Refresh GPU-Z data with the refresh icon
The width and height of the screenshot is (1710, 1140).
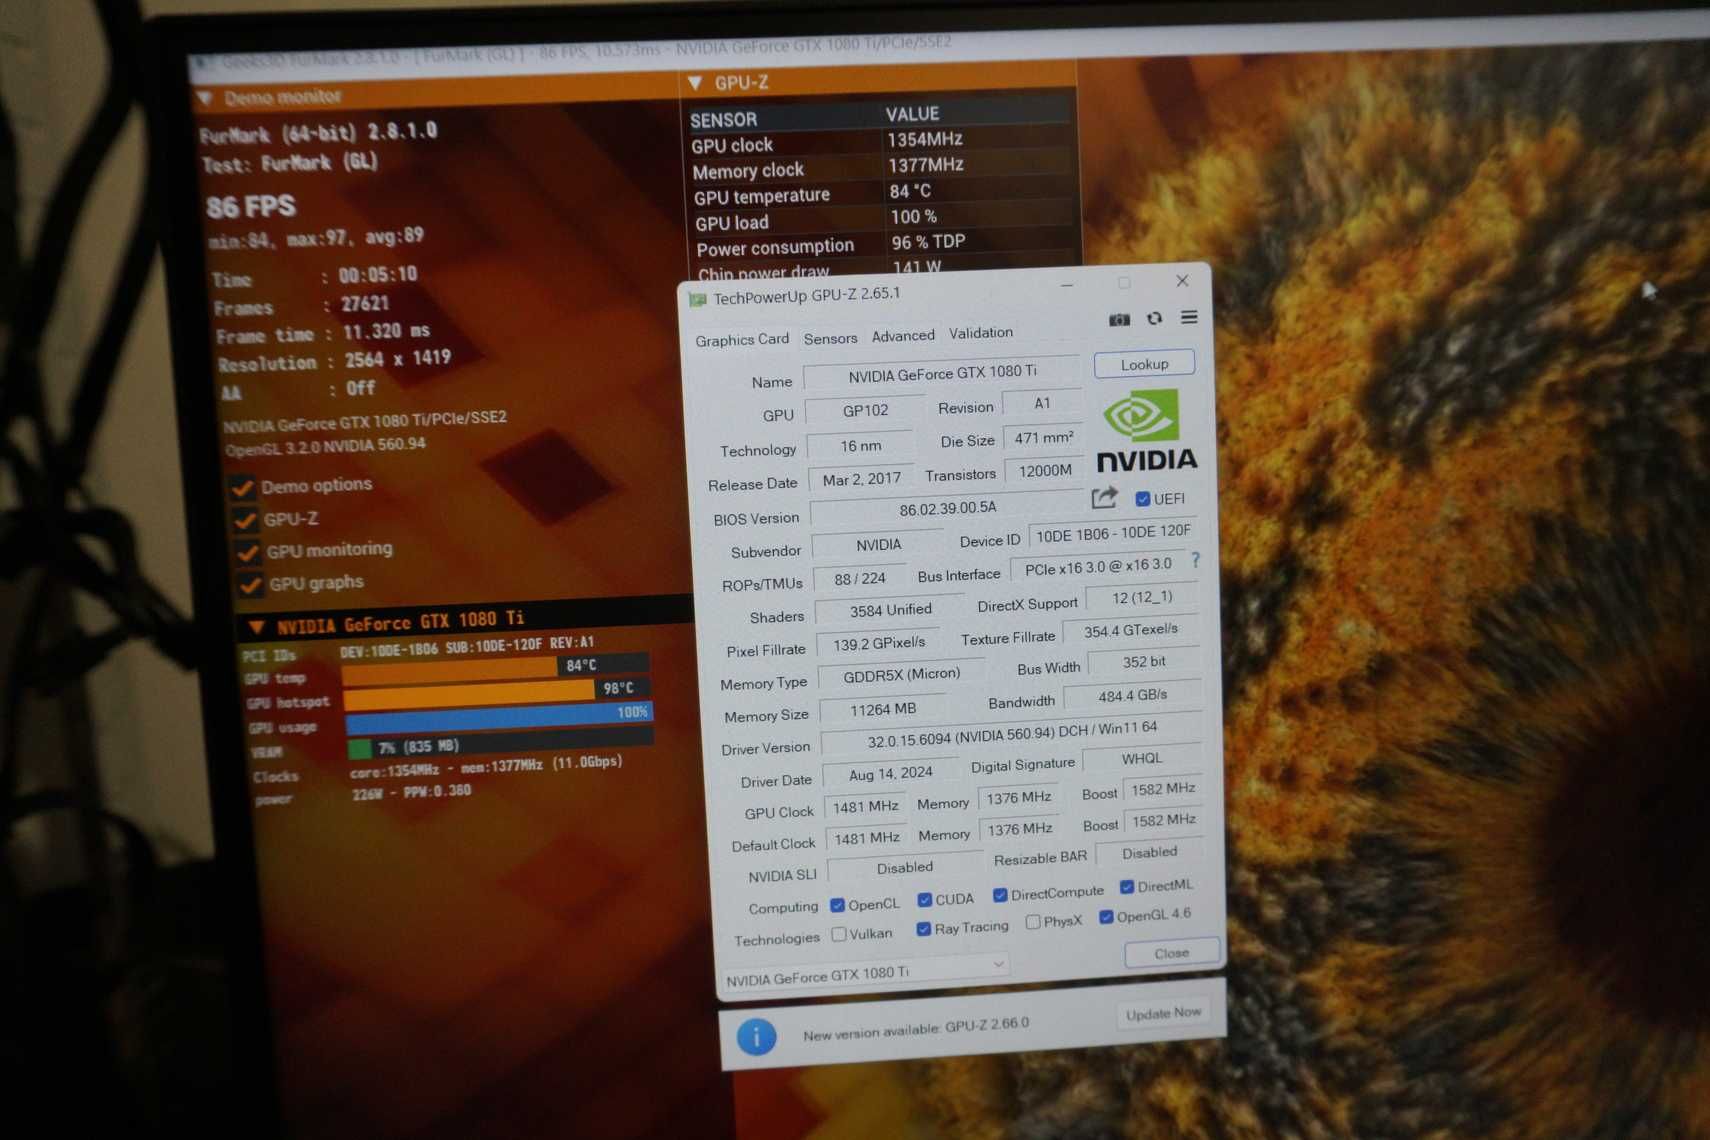[1154, 318]
